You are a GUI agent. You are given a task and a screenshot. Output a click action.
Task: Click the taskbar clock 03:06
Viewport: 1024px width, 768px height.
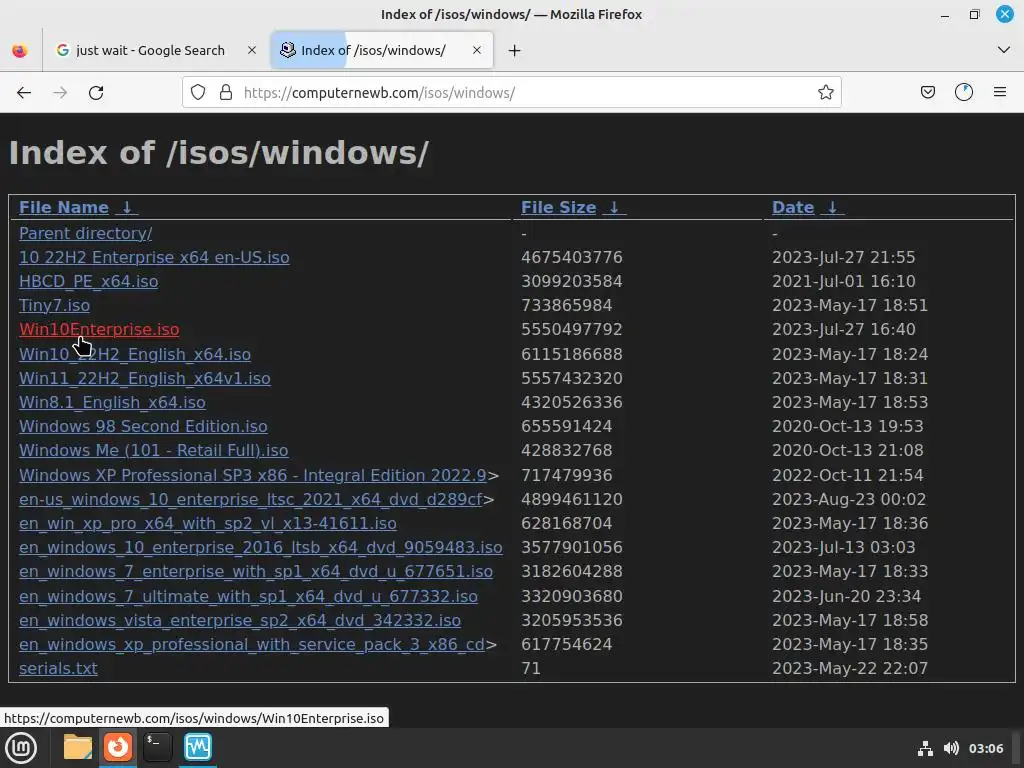(985, 748)
